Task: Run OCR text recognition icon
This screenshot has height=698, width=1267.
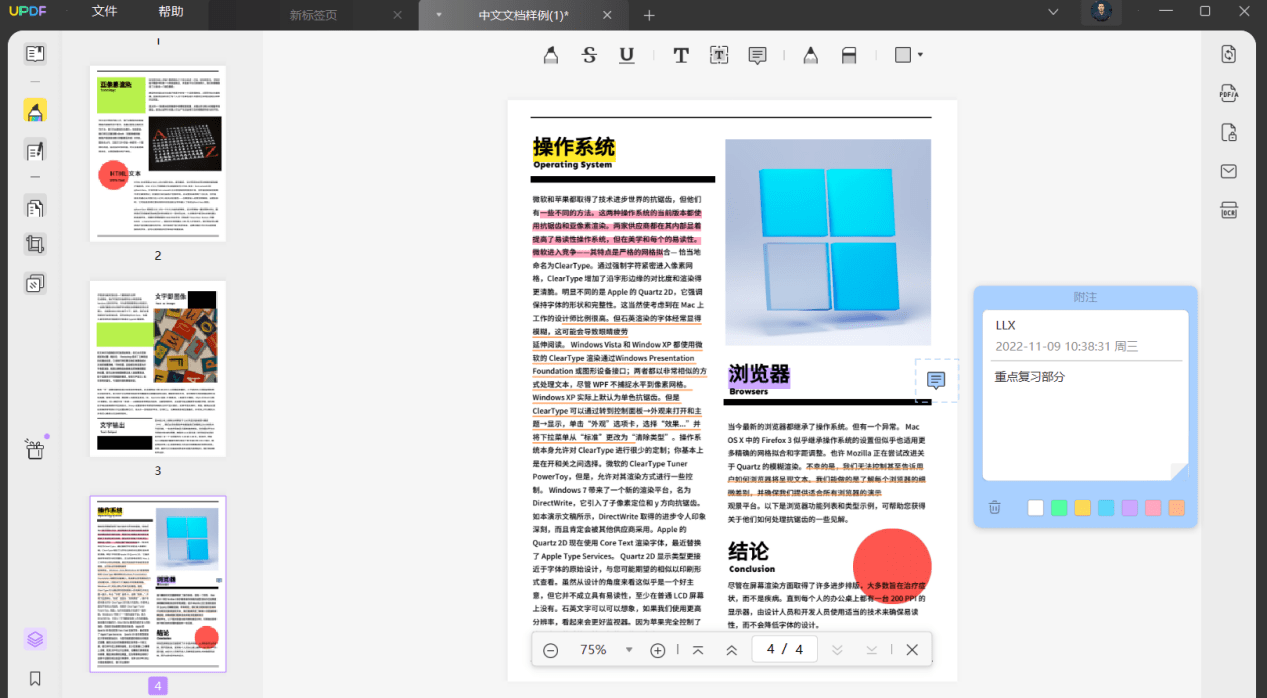Action: [1229, 210]
